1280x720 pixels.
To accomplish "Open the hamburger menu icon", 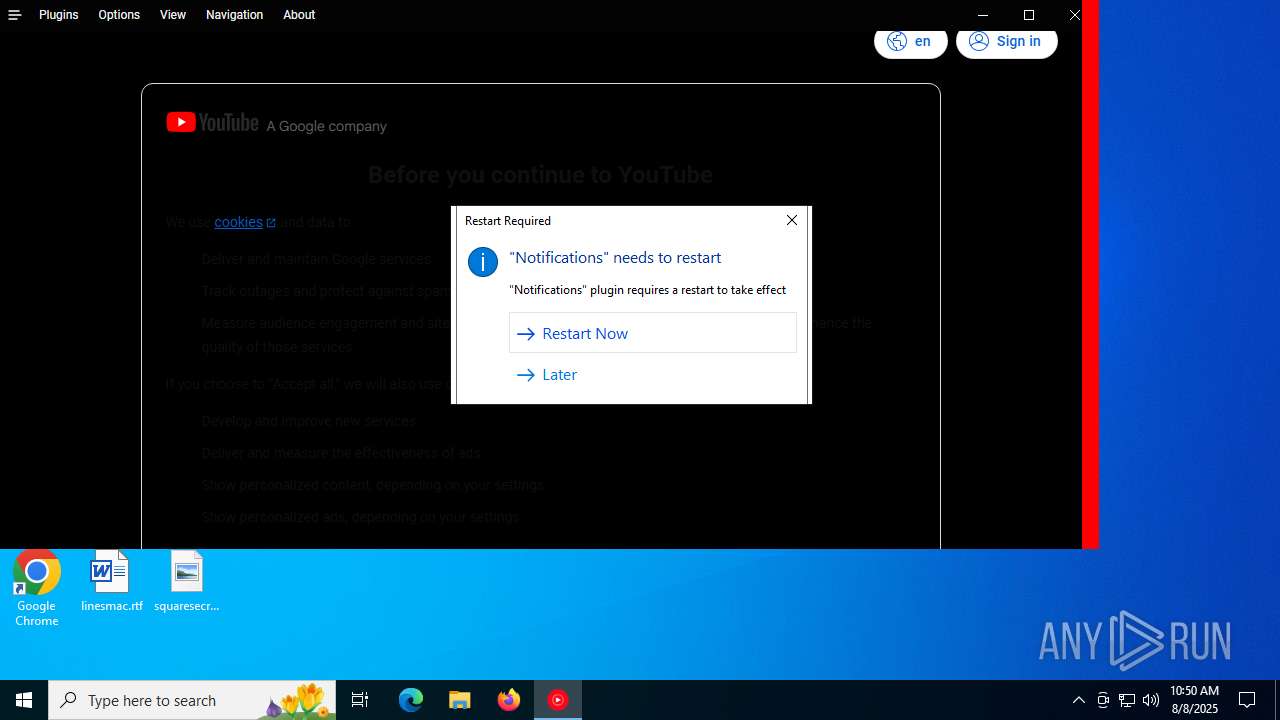I will (x=14, y=15).
